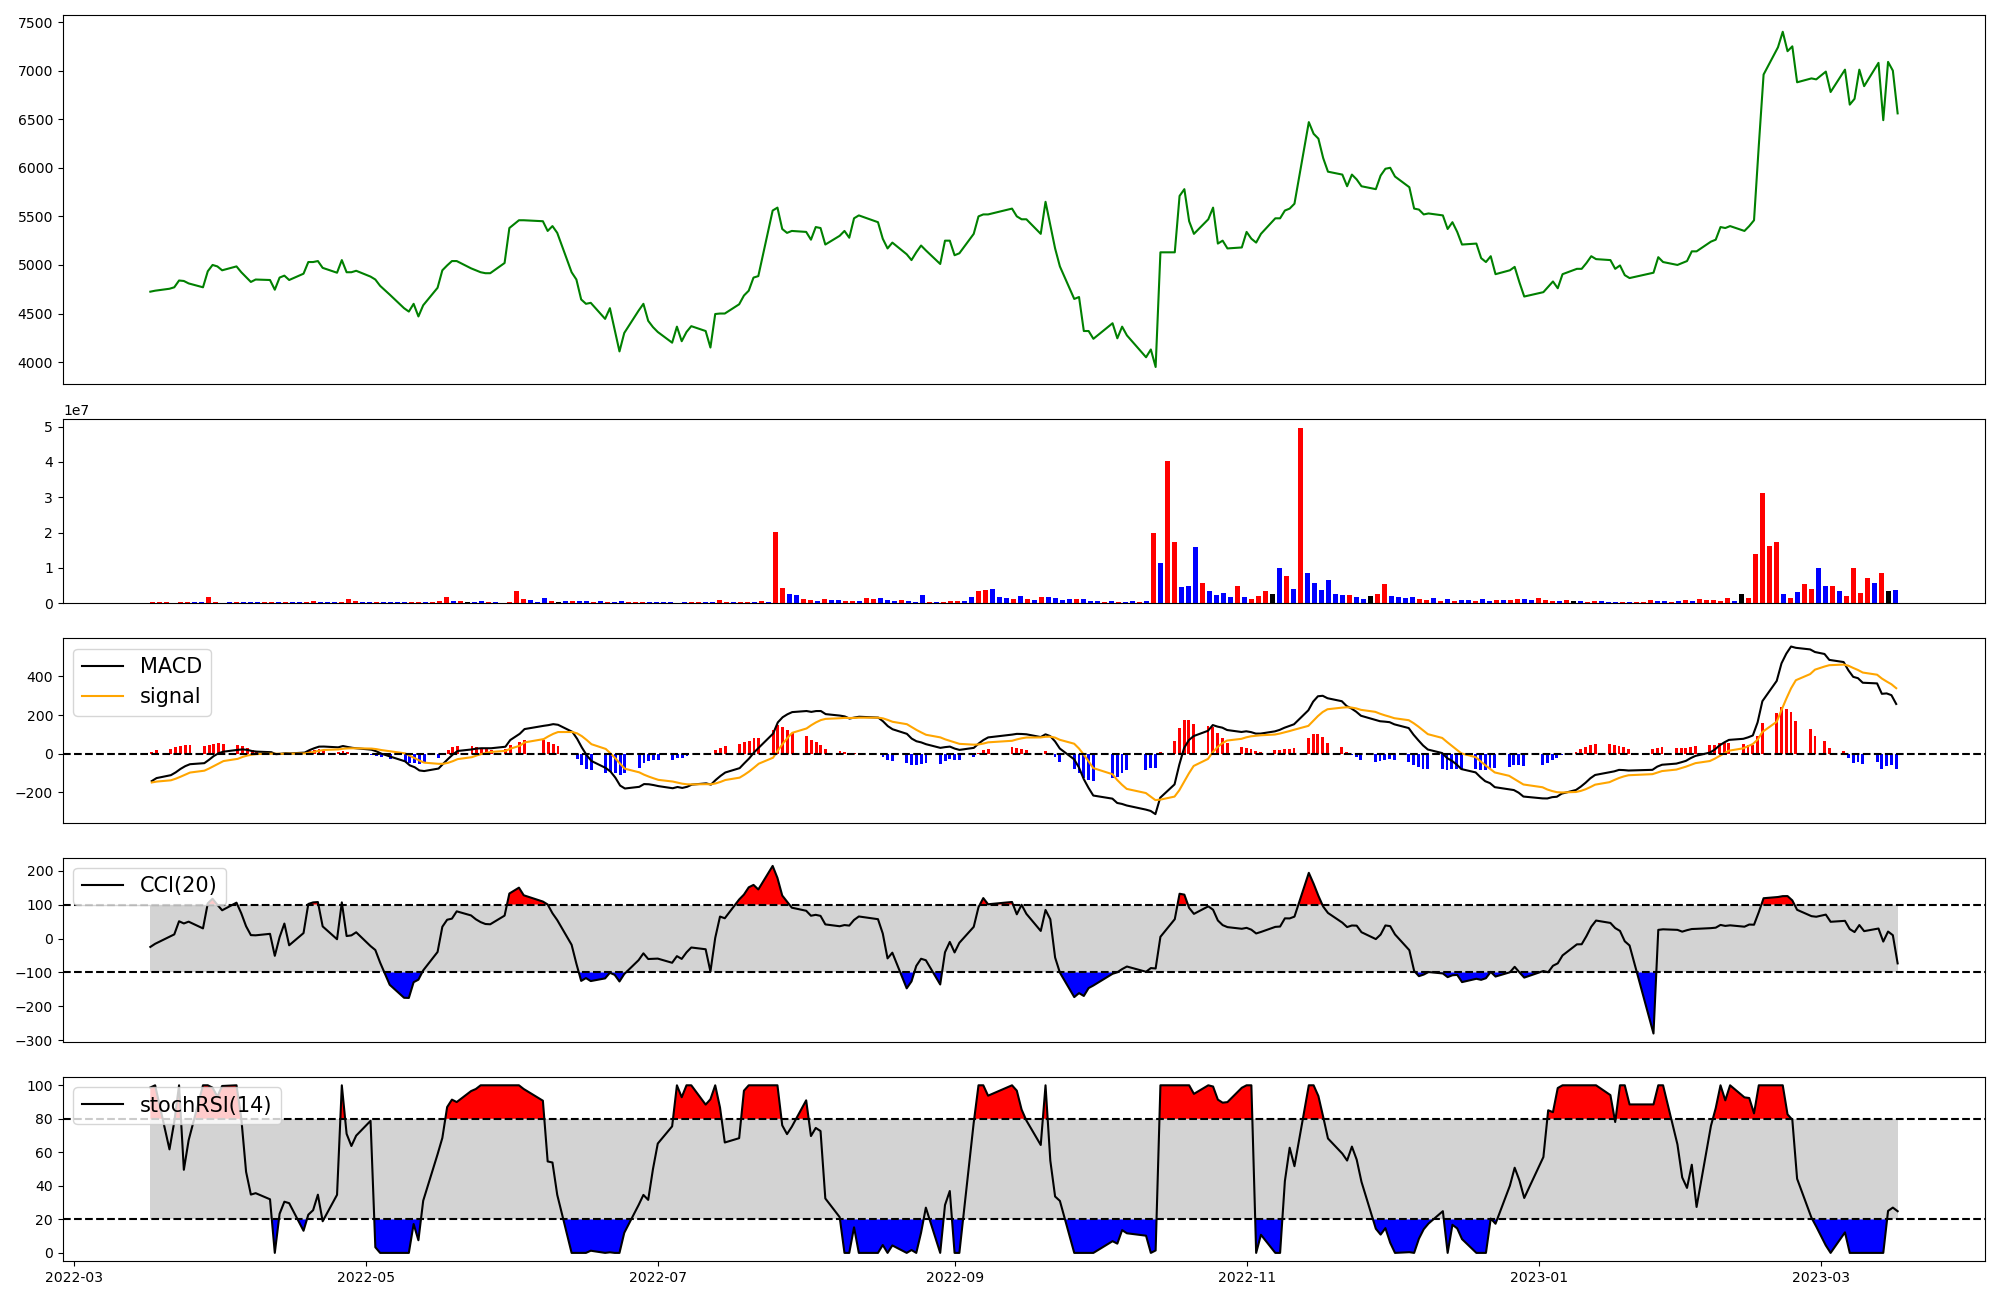Click the 4000 price axis tick label
2000x1300 pixels.
pos(36,363)
